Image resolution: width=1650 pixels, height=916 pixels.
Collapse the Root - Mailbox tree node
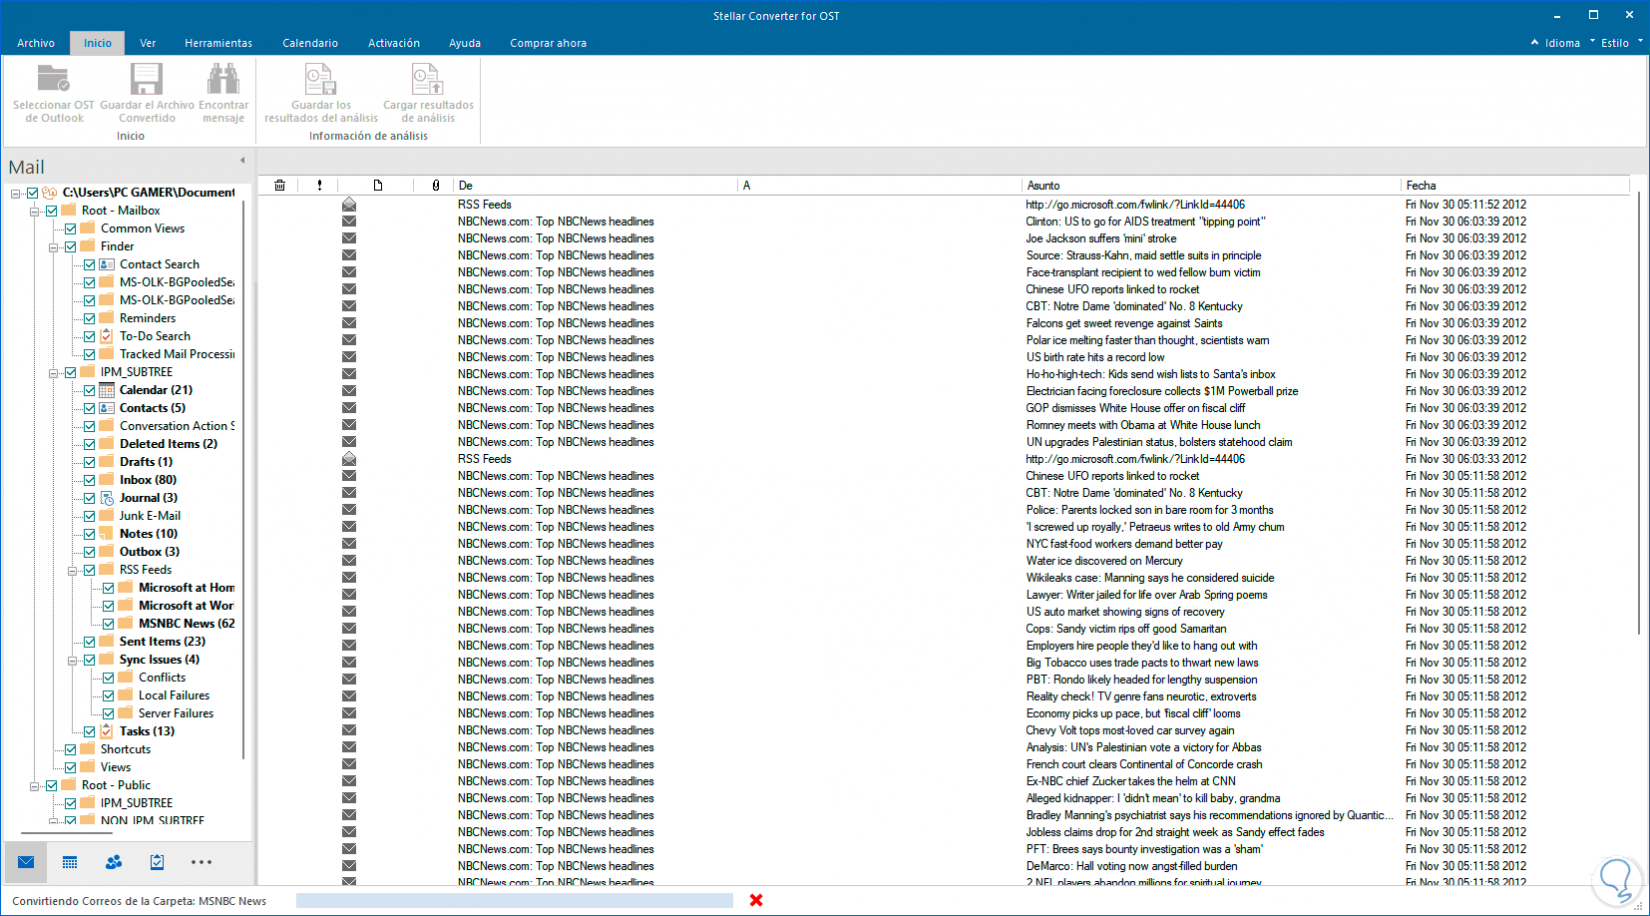pyautogui.click(x=35, y=211)
